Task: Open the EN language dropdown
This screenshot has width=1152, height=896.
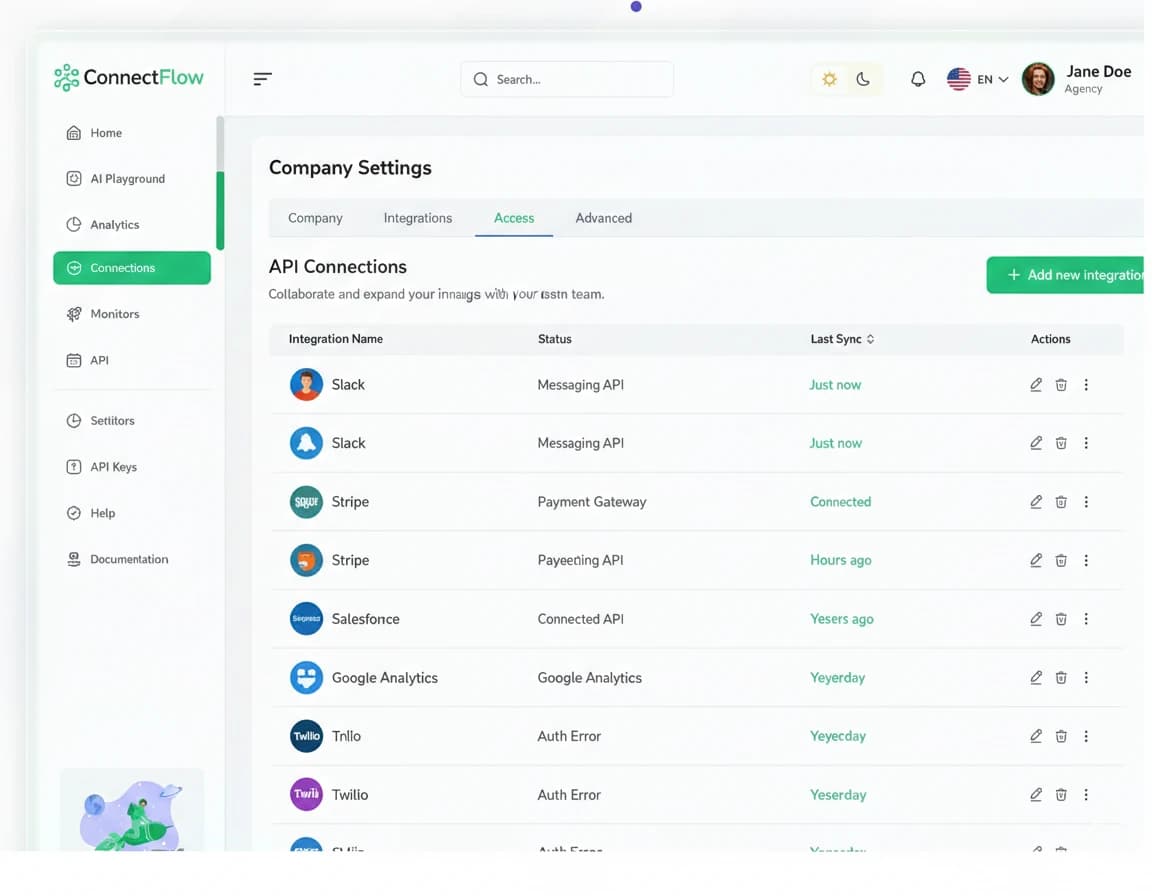Action: coord(978,79)
